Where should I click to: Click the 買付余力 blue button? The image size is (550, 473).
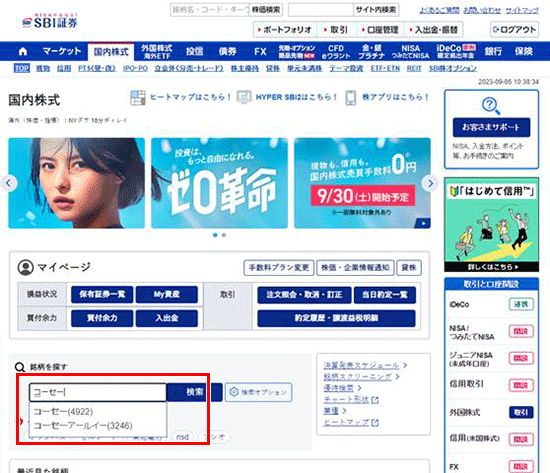click(102, 318)
